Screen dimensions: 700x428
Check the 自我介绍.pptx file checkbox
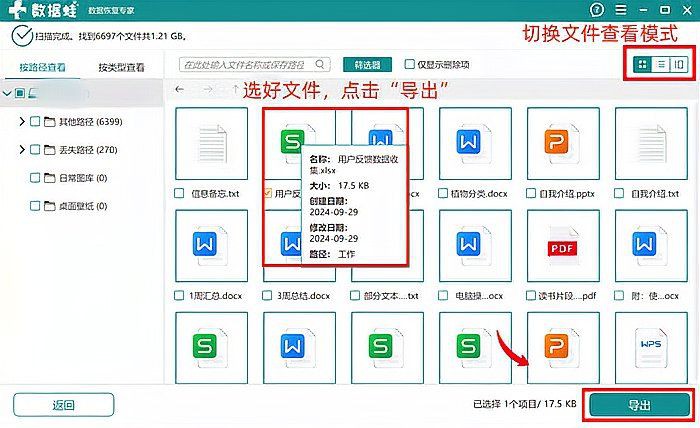[x=531, y=193]
